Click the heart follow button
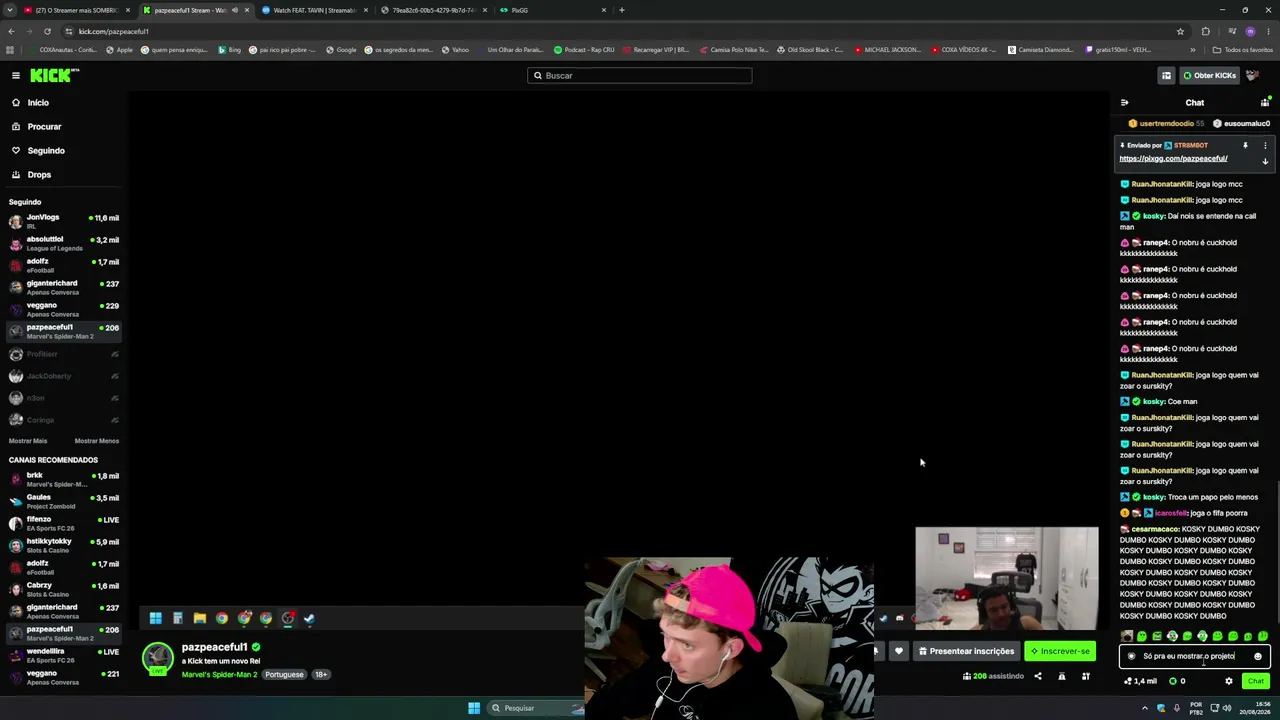The height and width of the screenshot is (720, 1280). point(899,651)
